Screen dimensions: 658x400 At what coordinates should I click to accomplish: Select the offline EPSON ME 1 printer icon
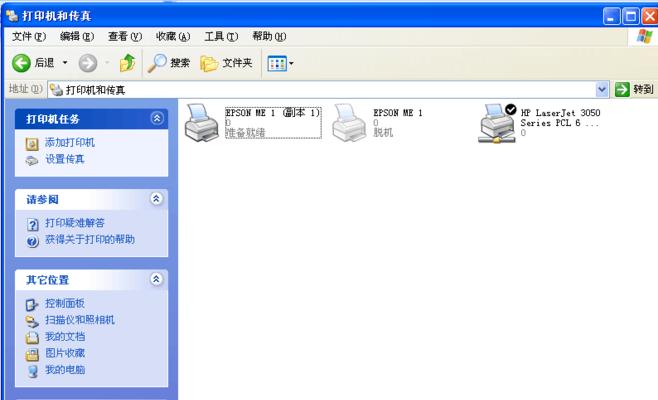(349, 123)
